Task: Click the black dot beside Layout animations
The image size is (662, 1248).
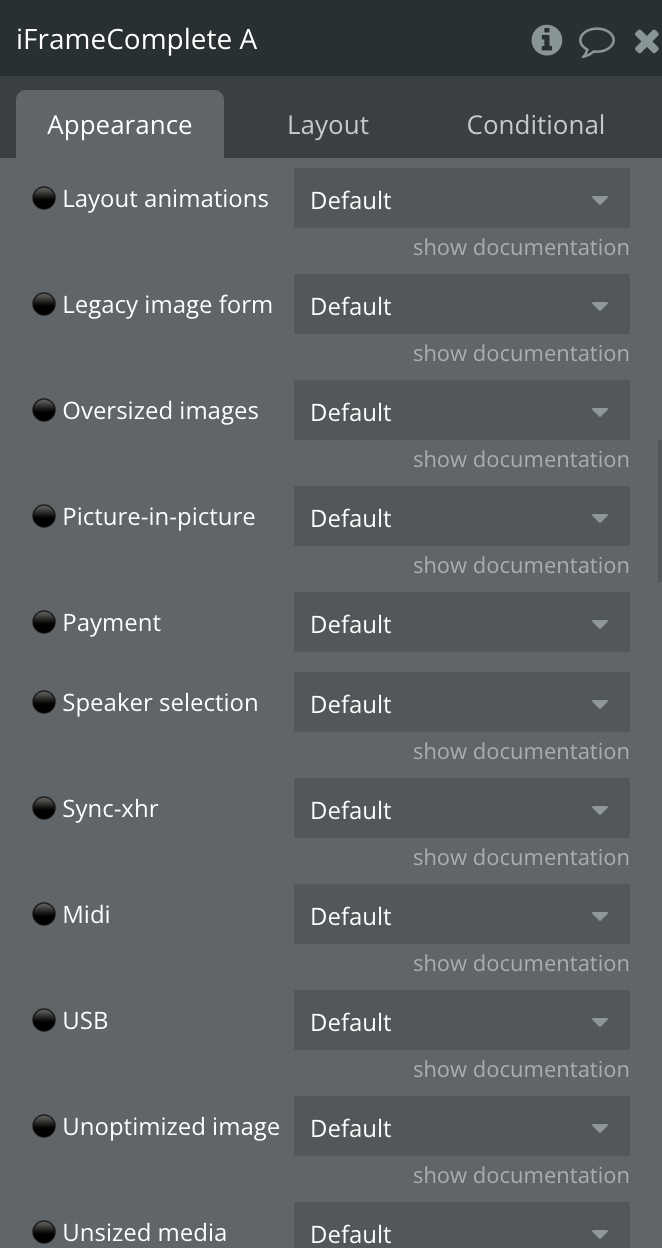Action: coord(44,198)
